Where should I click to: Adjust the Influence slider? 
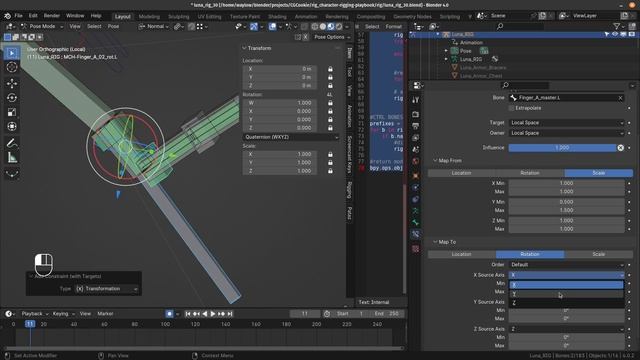[x=562, y=148]
